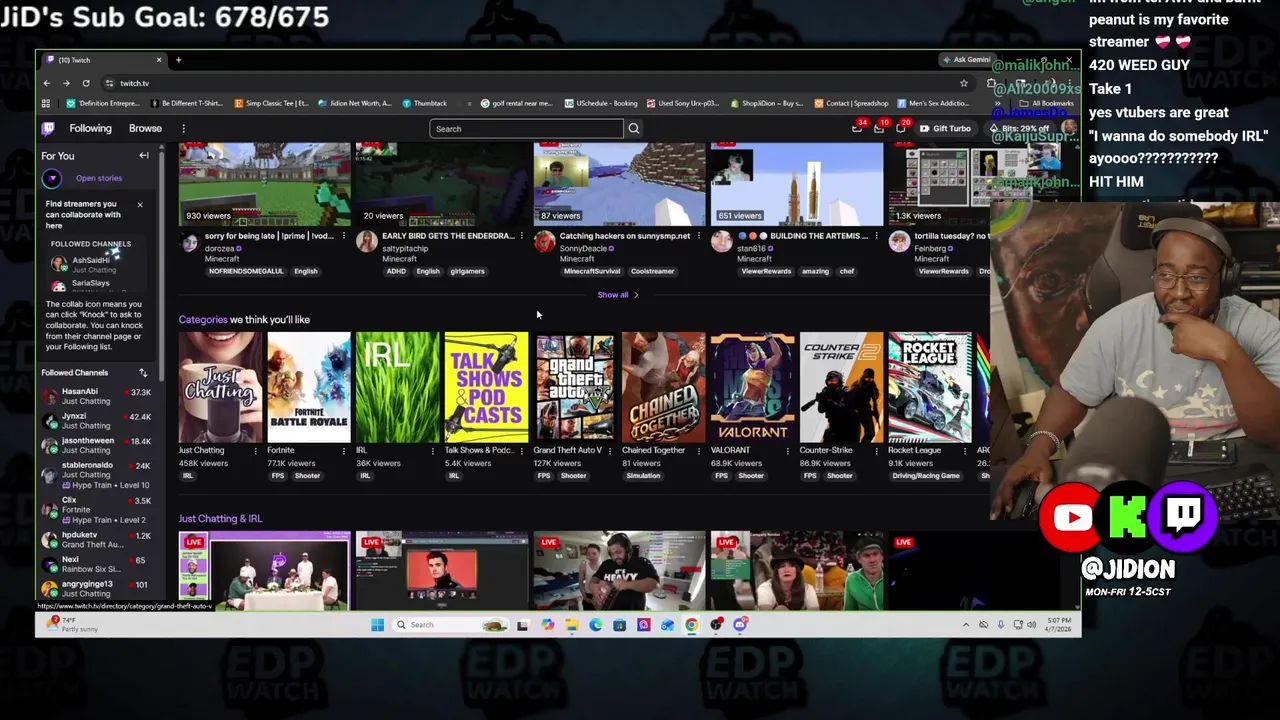Open options menu for saltypitachip stream
The image size is (1280, 720).
[x=521, y=236]
